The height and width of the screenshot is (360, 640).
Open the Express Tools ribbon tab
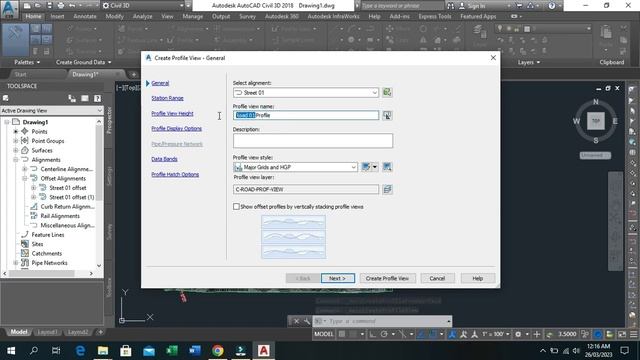tap(435, 16)
